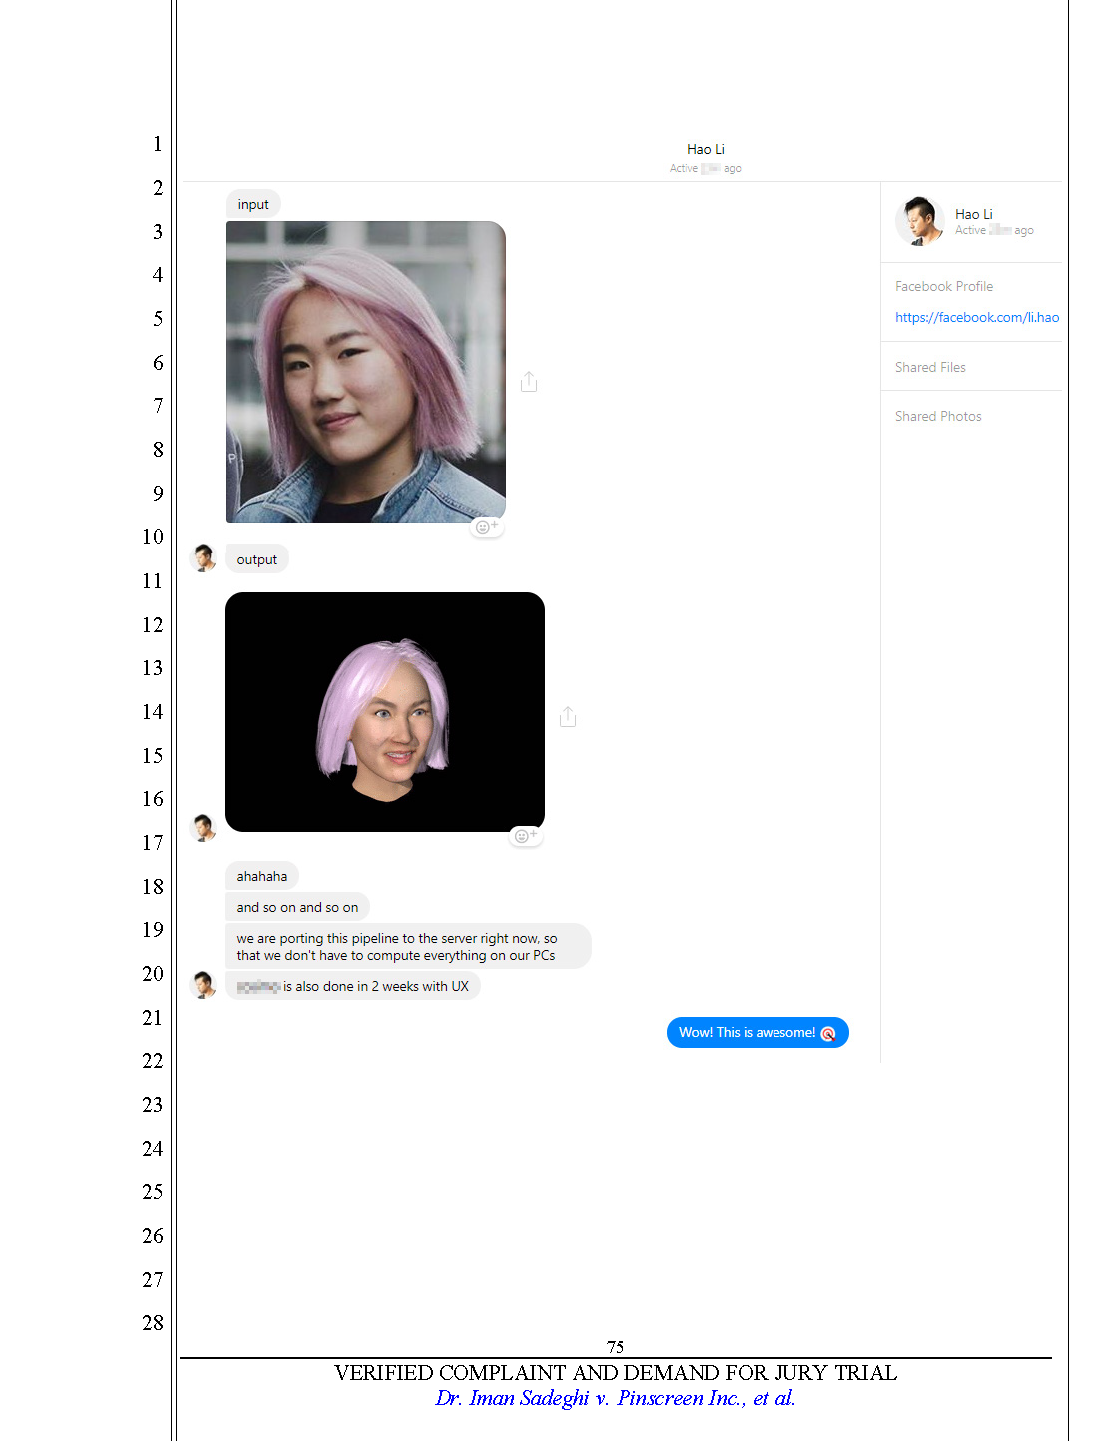Click the 'Wow! This is awesome!' message bubble

(757, 1032)
